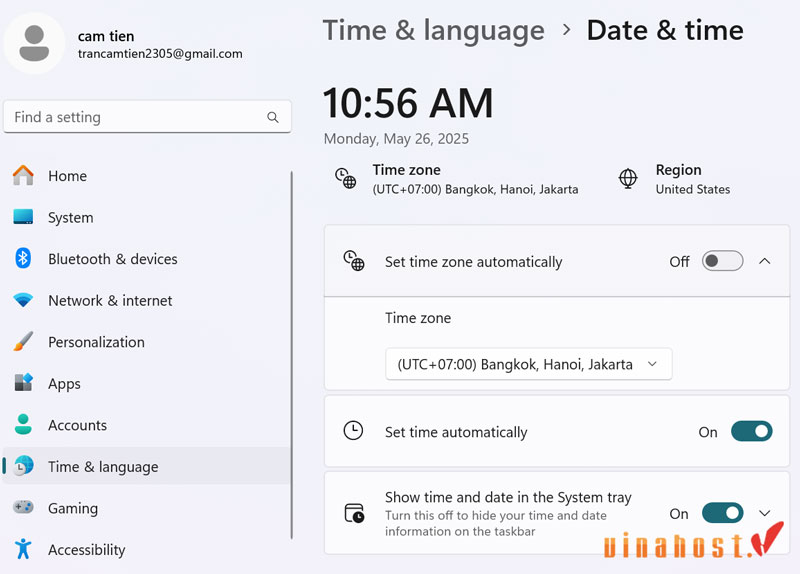Select Apps in the sidebar
The width and height of the screenshot is (800, 574).
[x=147, y=383]
